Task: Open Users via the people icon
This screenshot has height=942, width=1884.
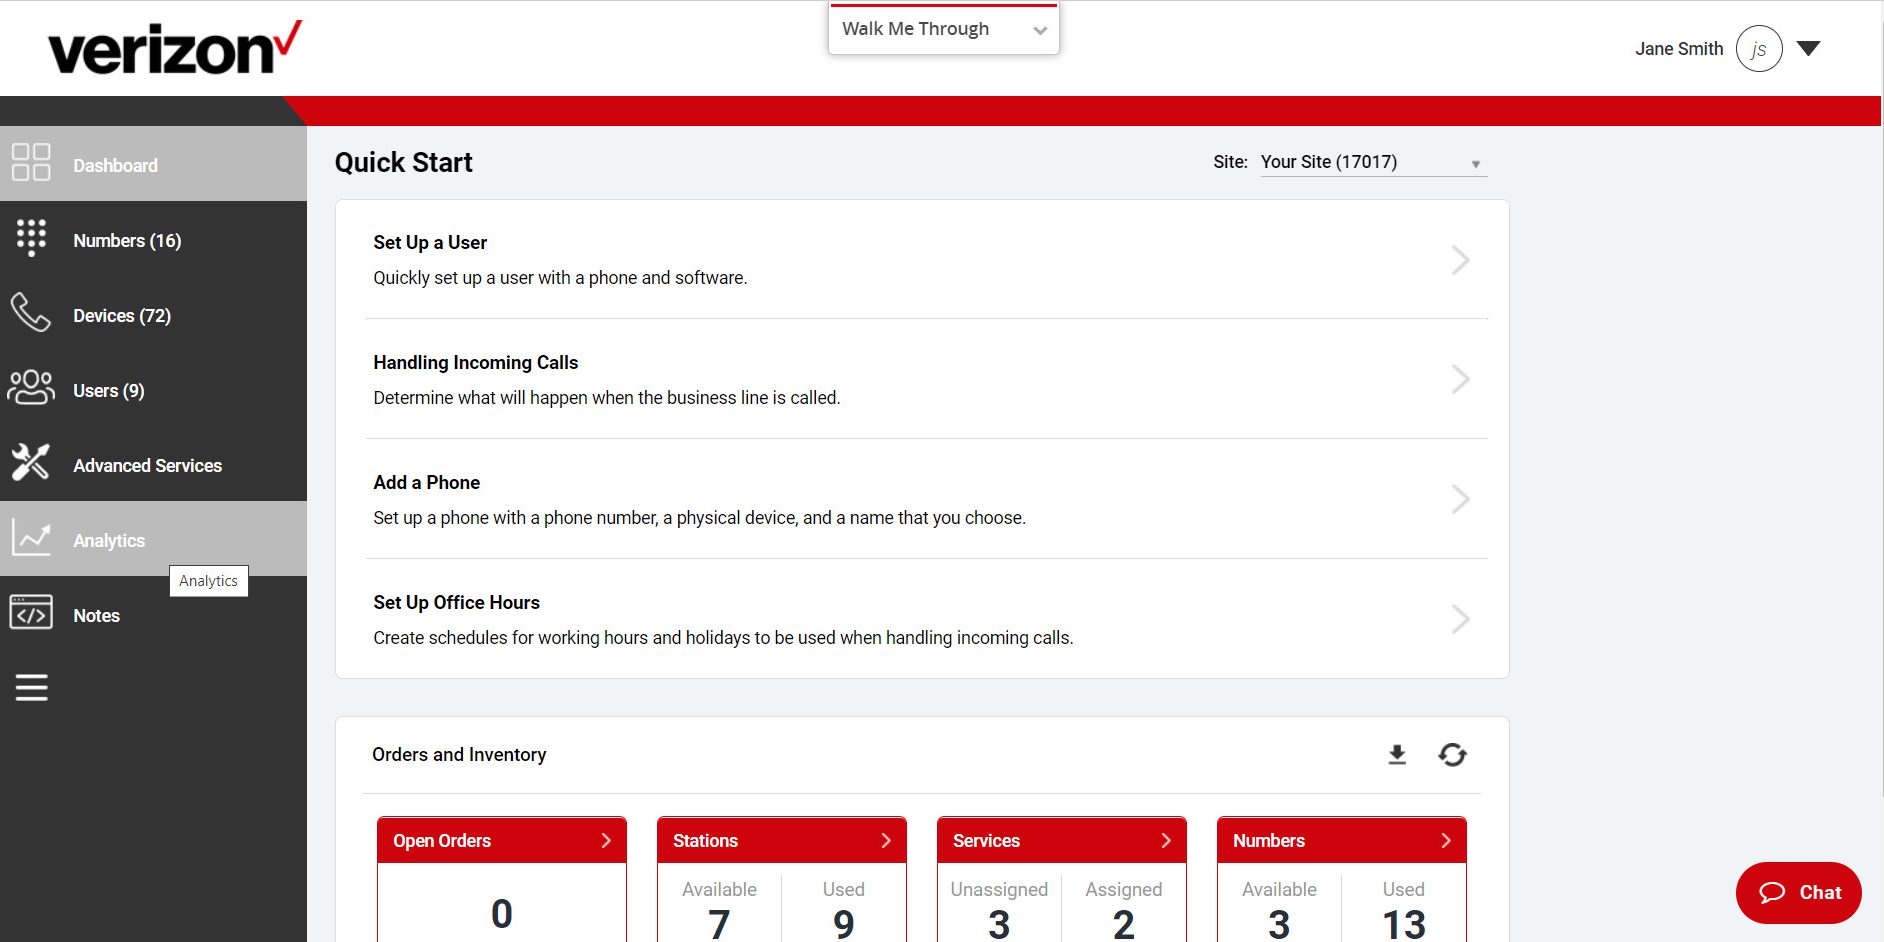Action: coord(31,389)
